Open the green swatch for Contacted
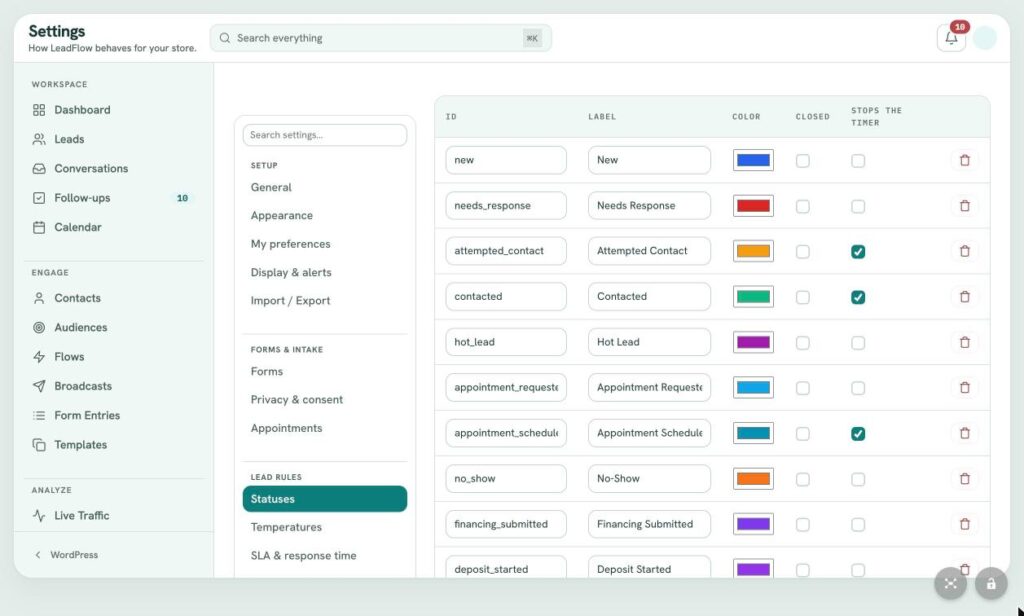 coord(753,297)
